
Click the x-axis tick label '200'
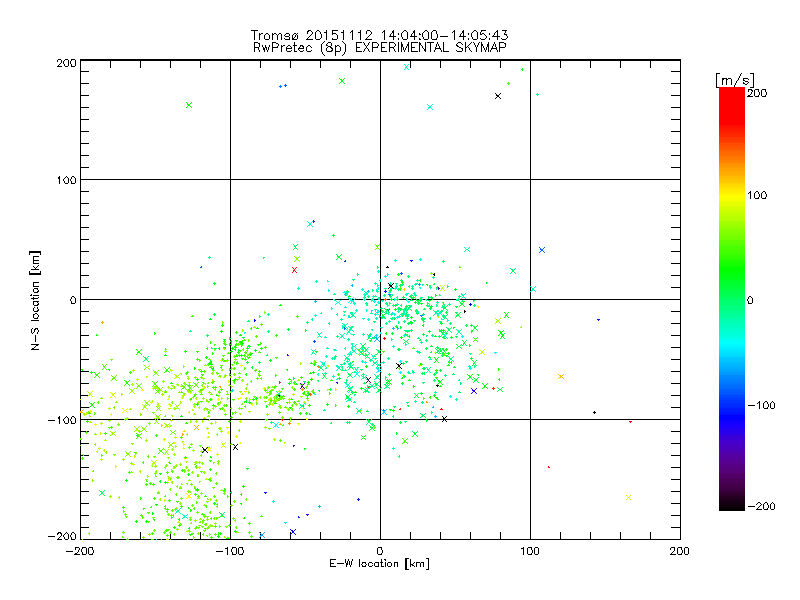(680, 551)
